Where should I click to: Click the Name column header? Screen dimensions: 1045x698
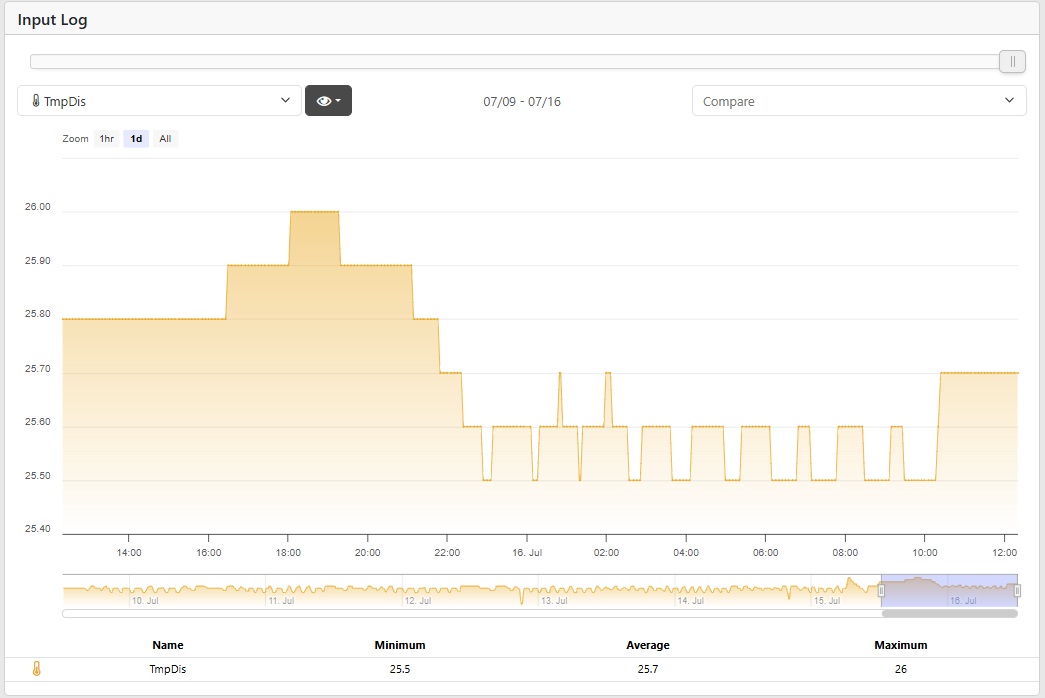click(168, 645)
